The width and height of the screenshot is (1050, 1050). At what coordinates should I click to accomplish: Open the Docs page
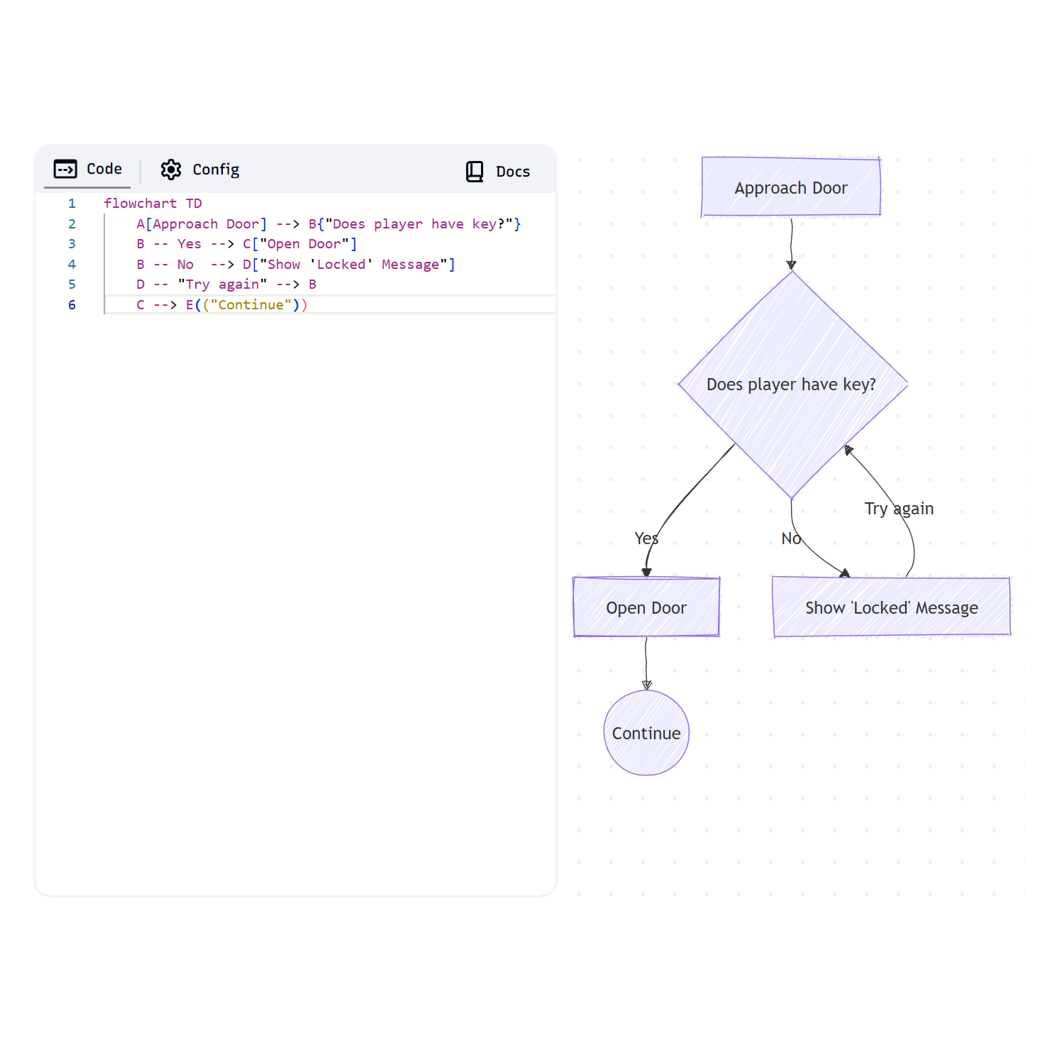click(x=512, y=170)
